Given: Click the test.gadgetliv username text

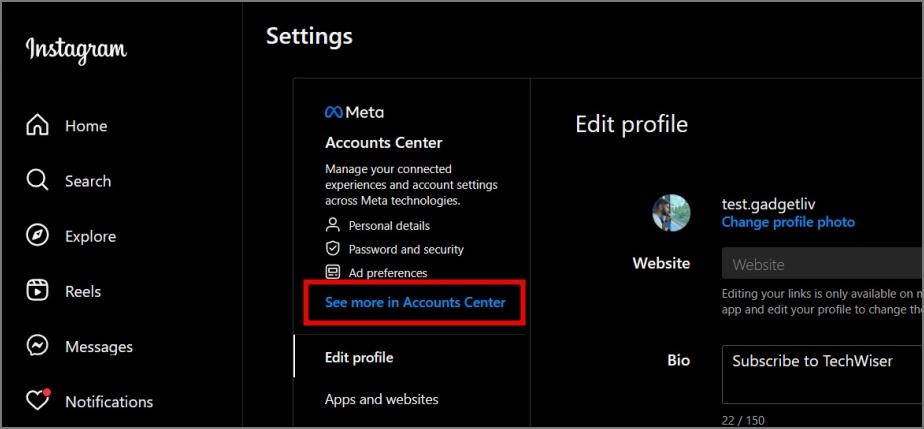Looking at the screenshot, I should (x=768, y=204).
